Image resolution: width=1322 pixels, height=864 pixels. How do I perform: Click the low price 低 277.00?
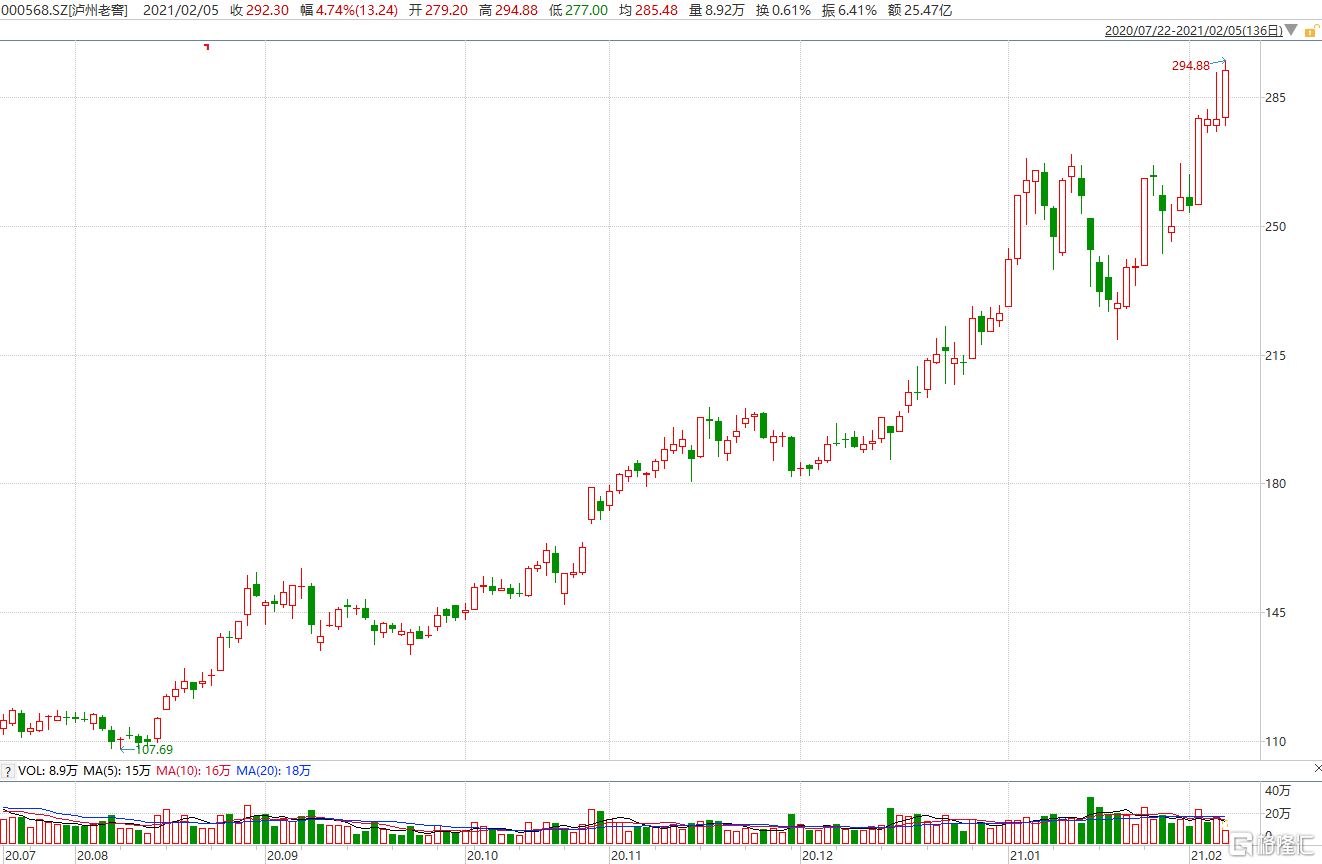coord(578,10)
